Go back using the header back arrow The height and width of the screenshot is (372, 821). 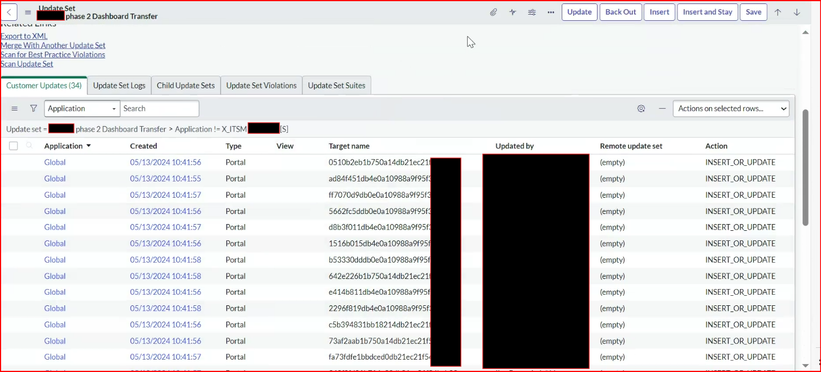pos(10,12)
